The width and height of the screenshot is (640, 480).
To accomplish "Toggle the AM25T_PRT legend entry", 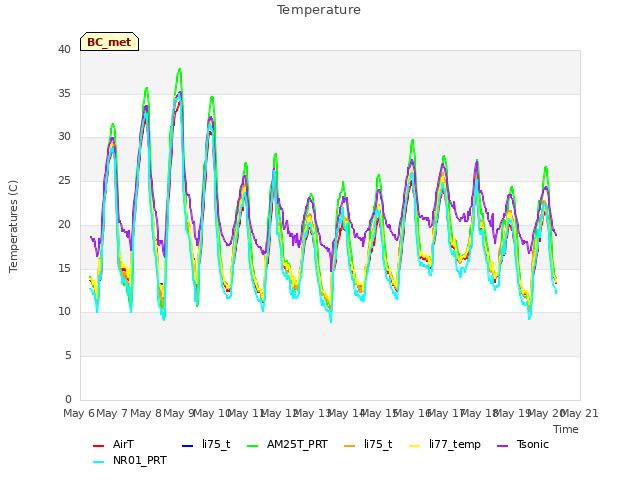I will (287, 444).
